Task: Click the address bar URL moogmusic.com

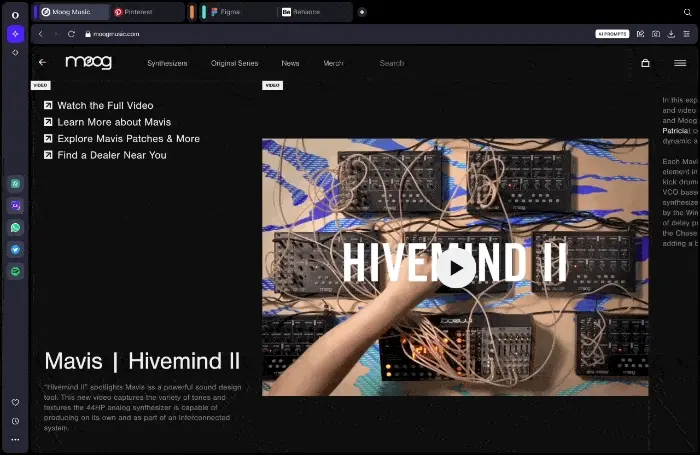Action: (x=116, y=34)
